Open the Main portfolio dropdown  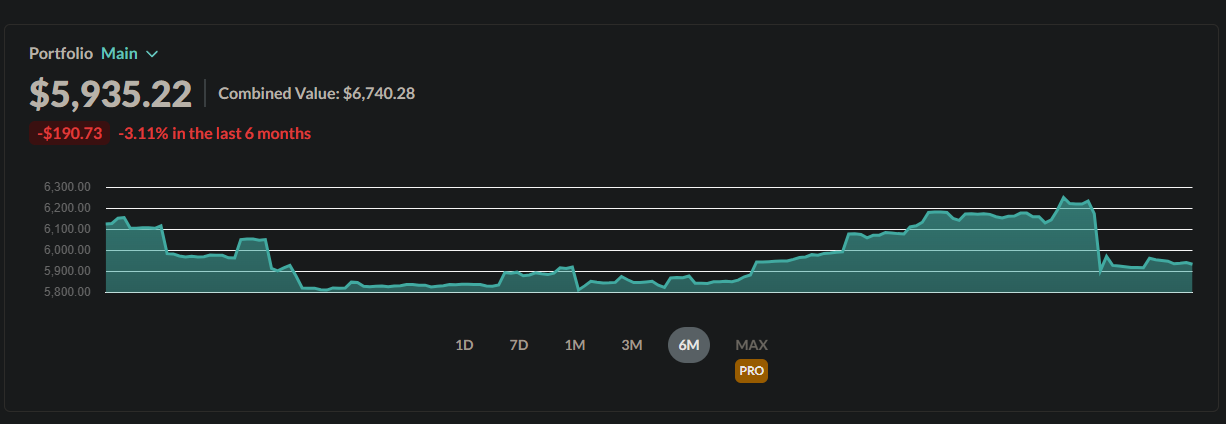coord(129,54)
